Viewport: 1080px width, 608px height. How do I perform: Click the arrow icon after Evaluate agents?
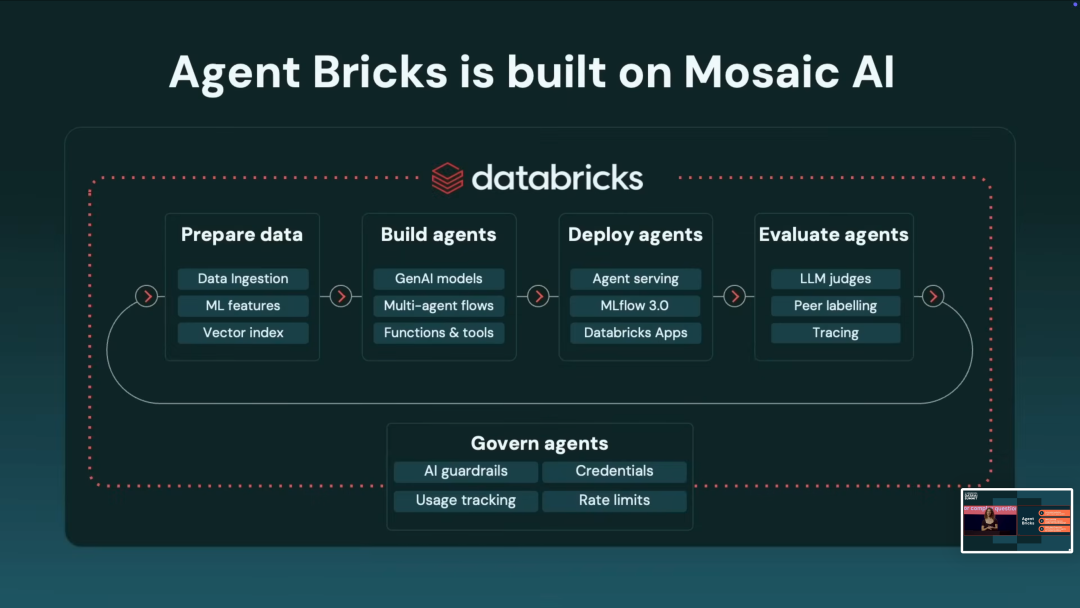[x=932, y=296]
